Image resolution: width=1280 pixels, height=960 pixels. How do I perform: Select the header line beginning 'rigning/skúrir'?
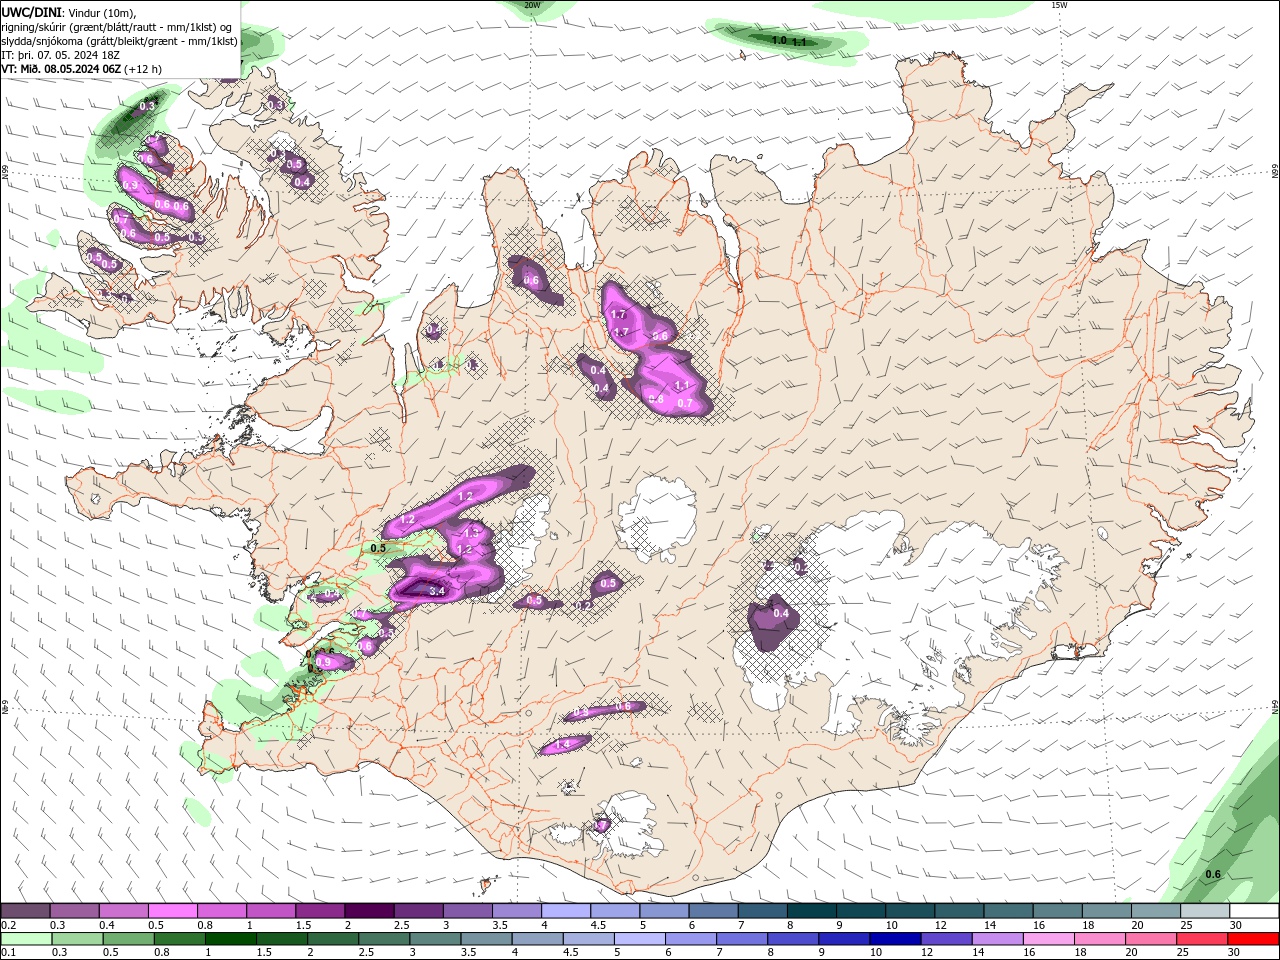pyautogui.click(x=117, y=27)
